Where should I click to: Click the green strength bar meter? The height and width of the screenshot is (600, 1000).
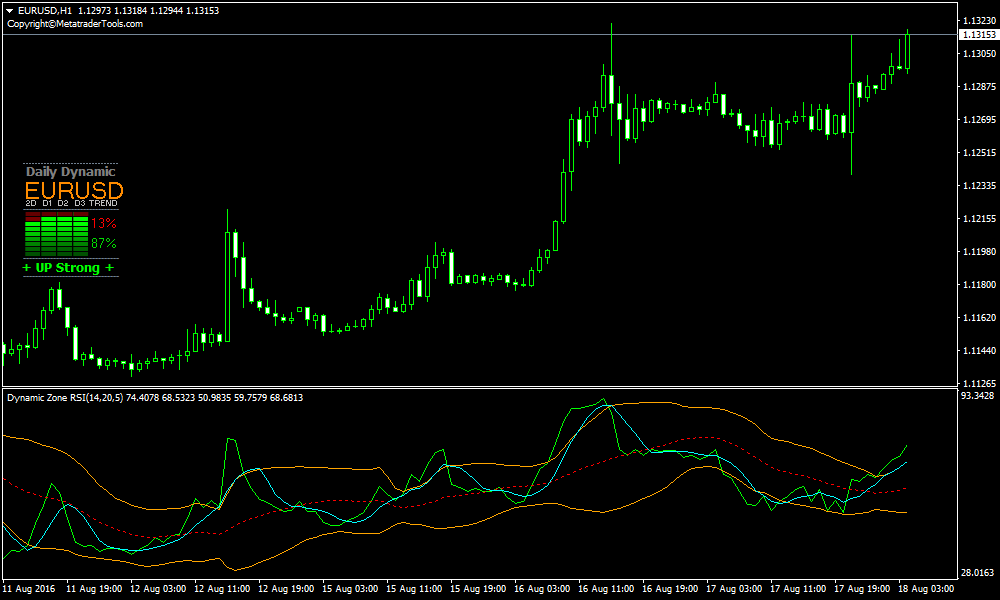pyautogui.click(x=56, y=235)
